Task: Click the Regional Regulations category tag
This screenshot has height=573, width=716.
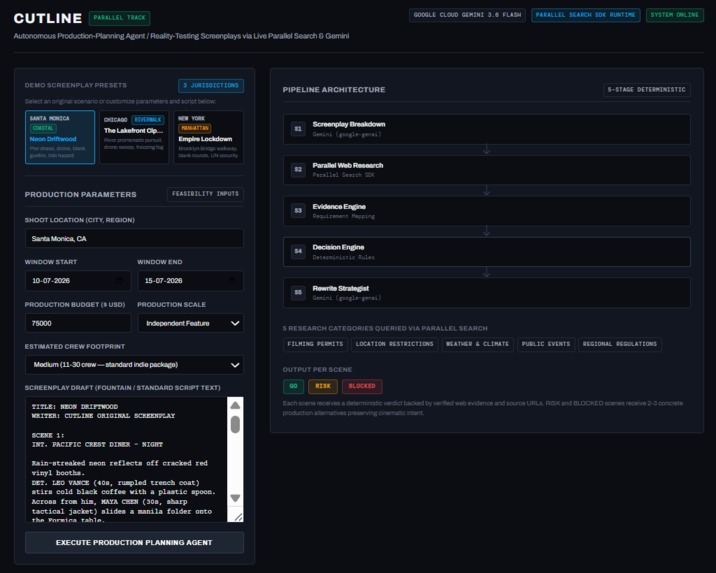Action: pyautogui.click(x=620, y=344)
